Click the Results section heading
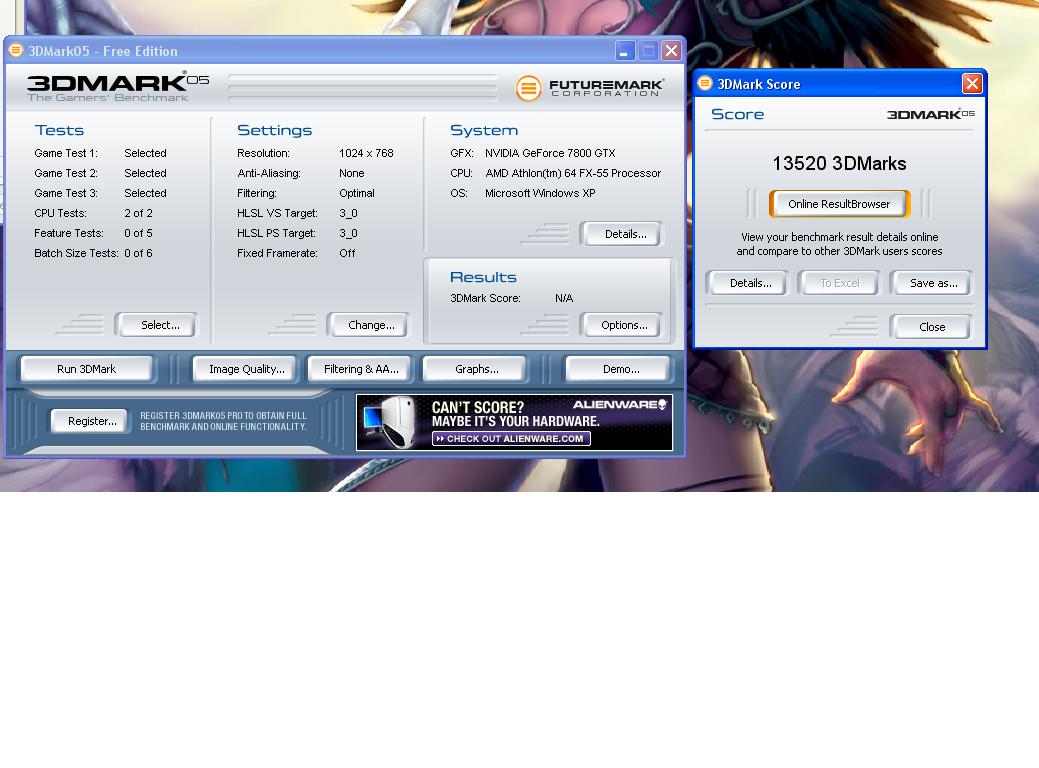Image resolution: width=1039 pixels, height=768 pixels. pos(483,277)
